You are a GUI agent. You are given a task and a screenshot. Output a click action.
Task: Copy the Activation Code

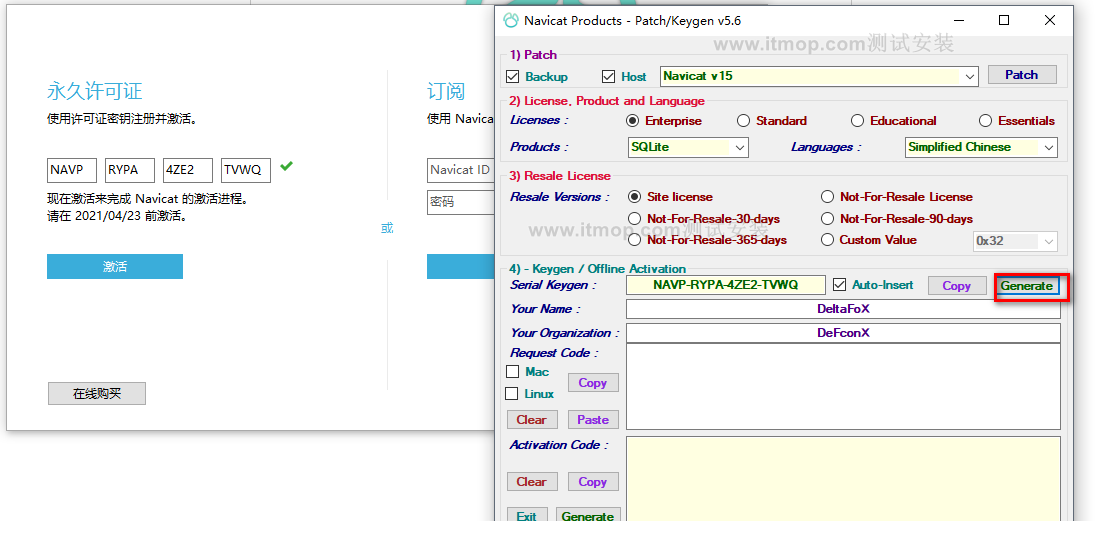point(593,482)
